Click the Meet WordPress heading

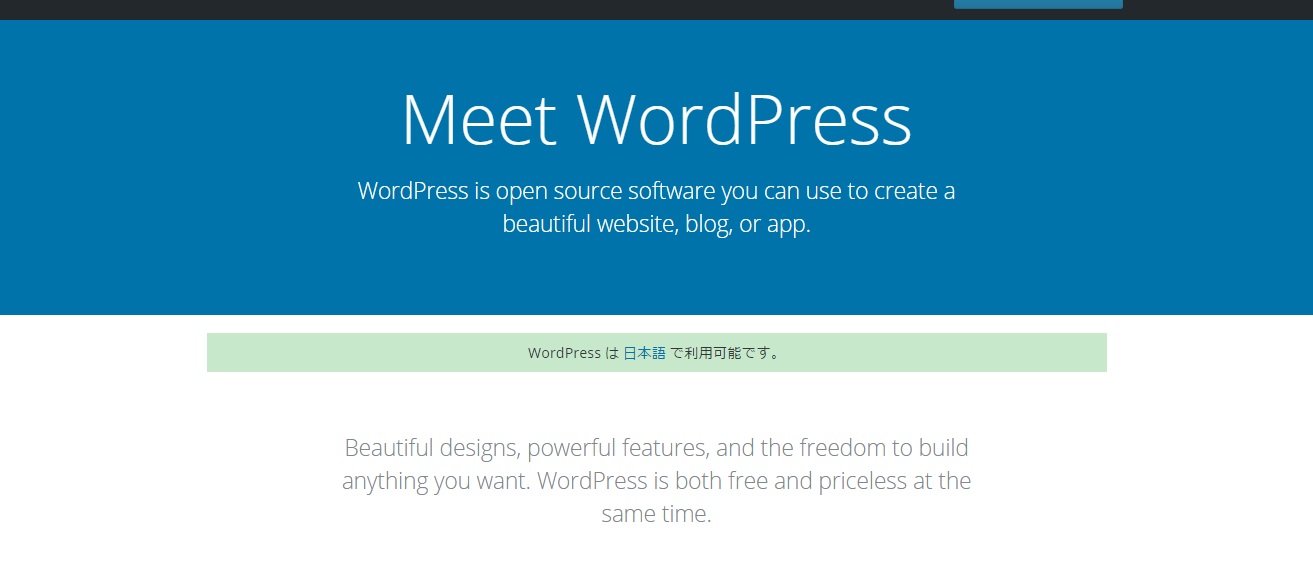(x=656, y=120)
